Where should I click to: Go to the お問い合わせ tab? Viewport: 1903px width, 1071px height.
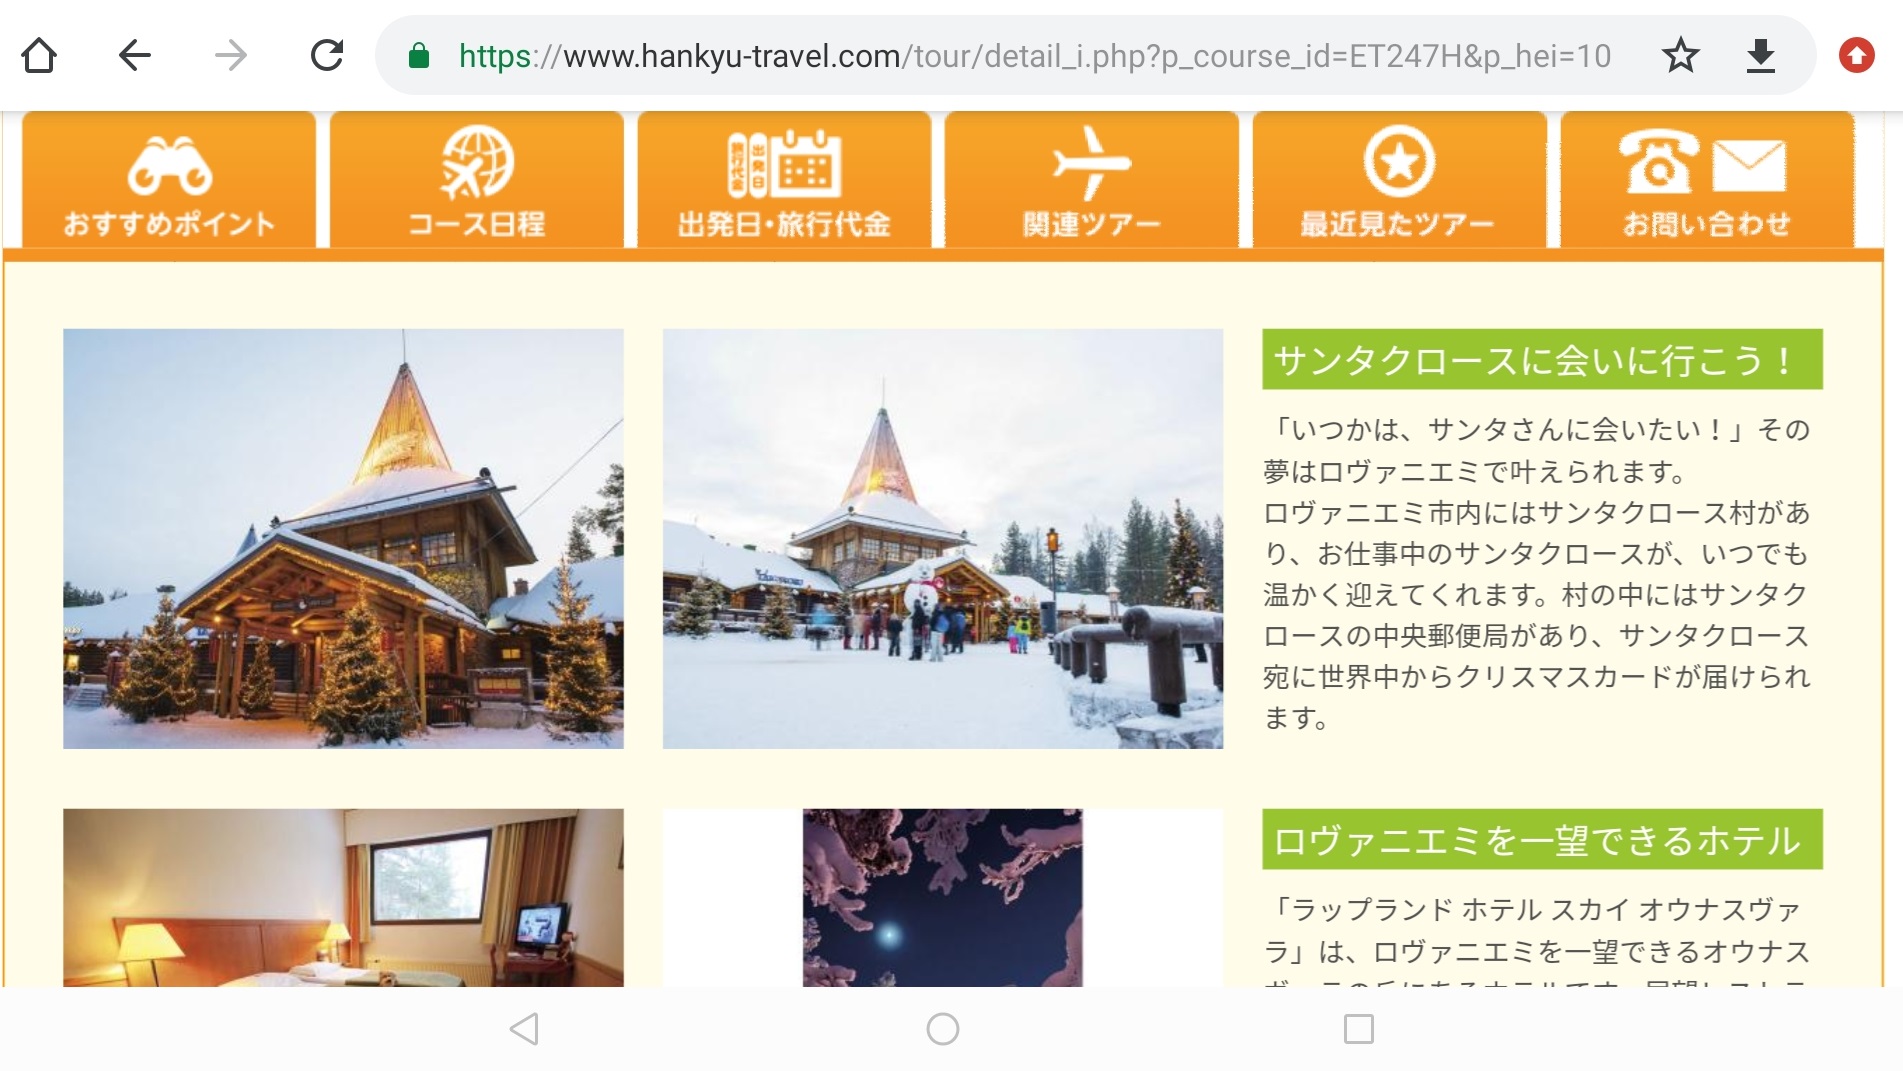pos(1706,181)
